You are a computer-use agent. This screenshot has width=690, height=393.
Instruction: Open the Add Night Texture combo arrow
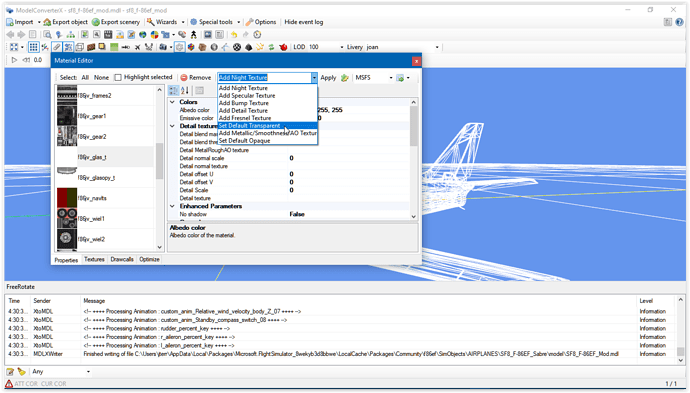point(314,78)
